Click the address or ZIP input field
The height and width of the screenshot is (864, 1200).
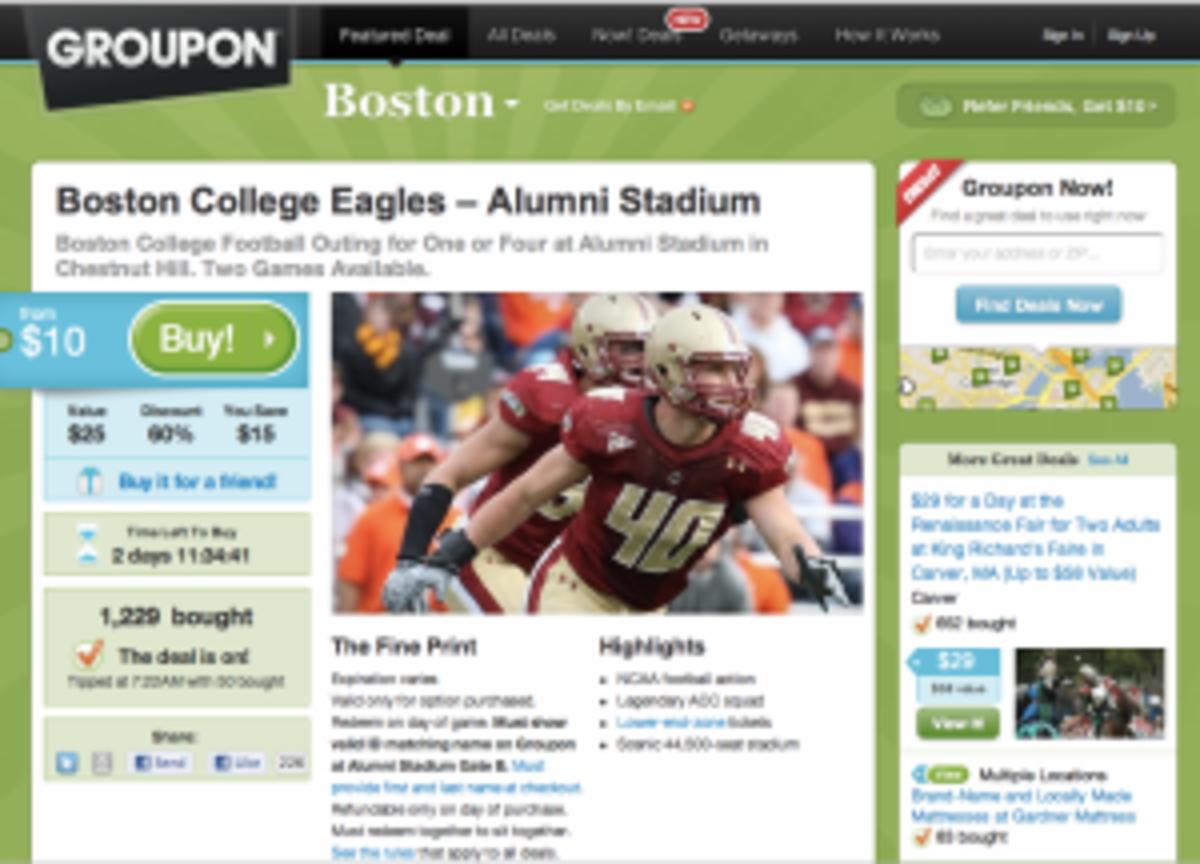pos(1038,253)
